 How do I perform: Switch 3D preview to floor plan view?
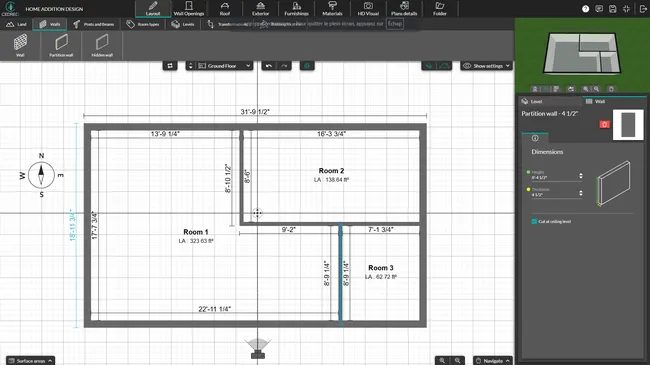pos(555,89)
